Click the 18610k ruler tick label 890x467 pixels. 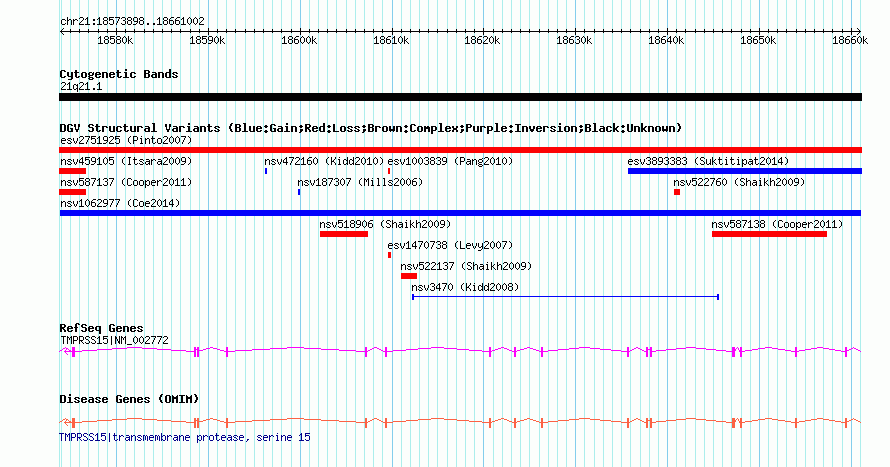pos(391,40)
